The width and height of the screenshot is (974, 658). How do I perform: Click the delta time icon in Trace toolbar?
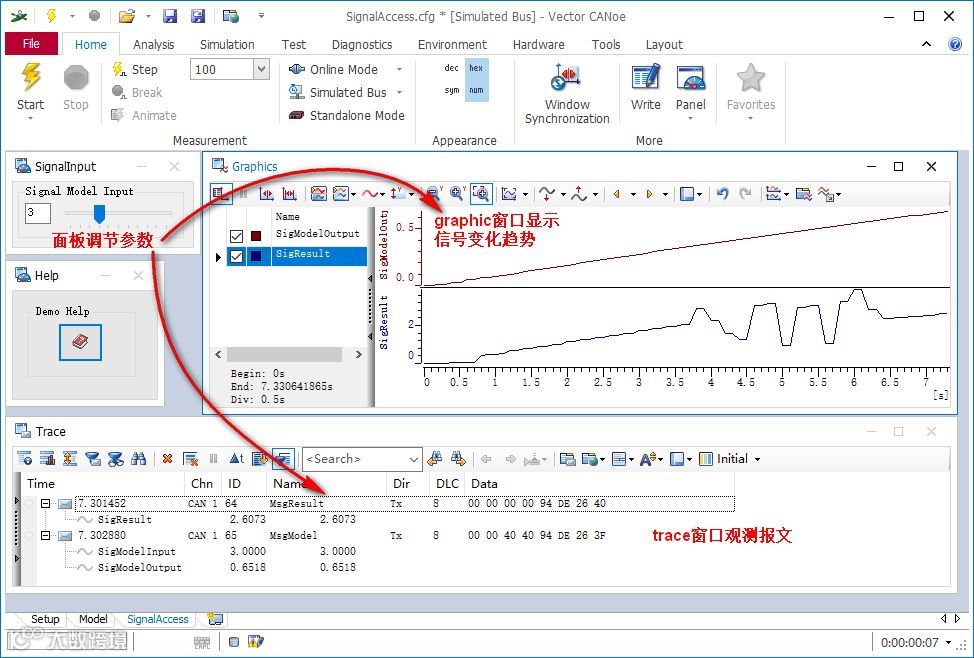tap(237, 459)
